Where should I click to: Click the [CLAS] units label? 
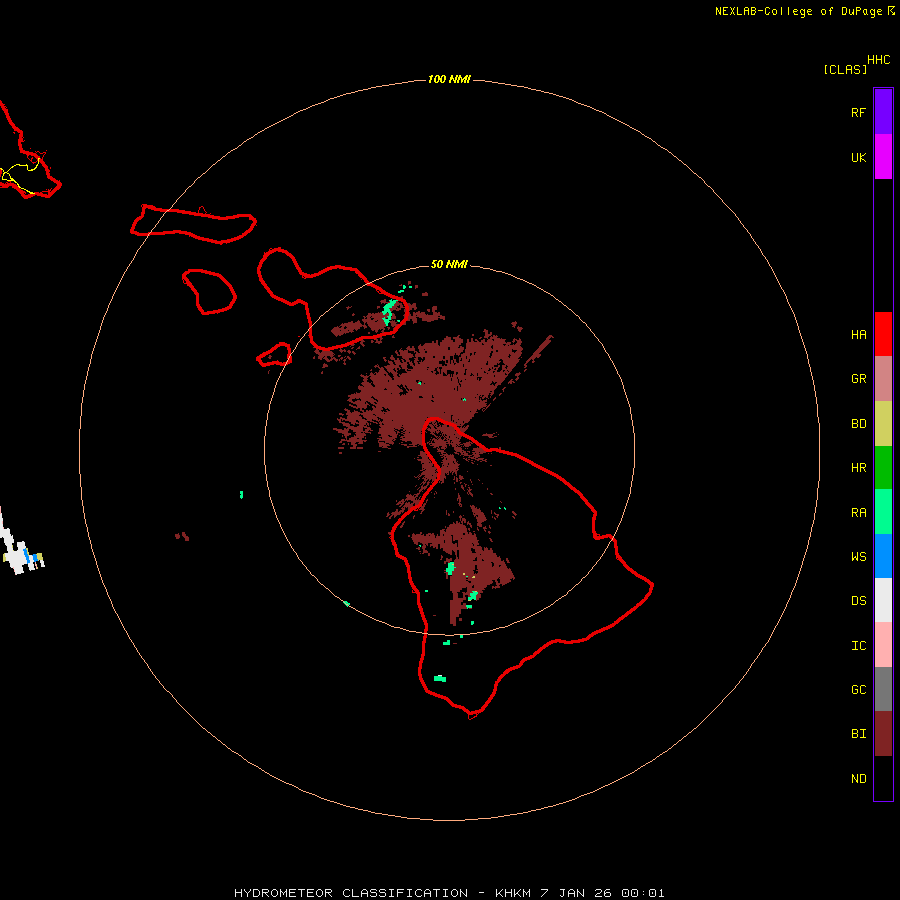845,69
